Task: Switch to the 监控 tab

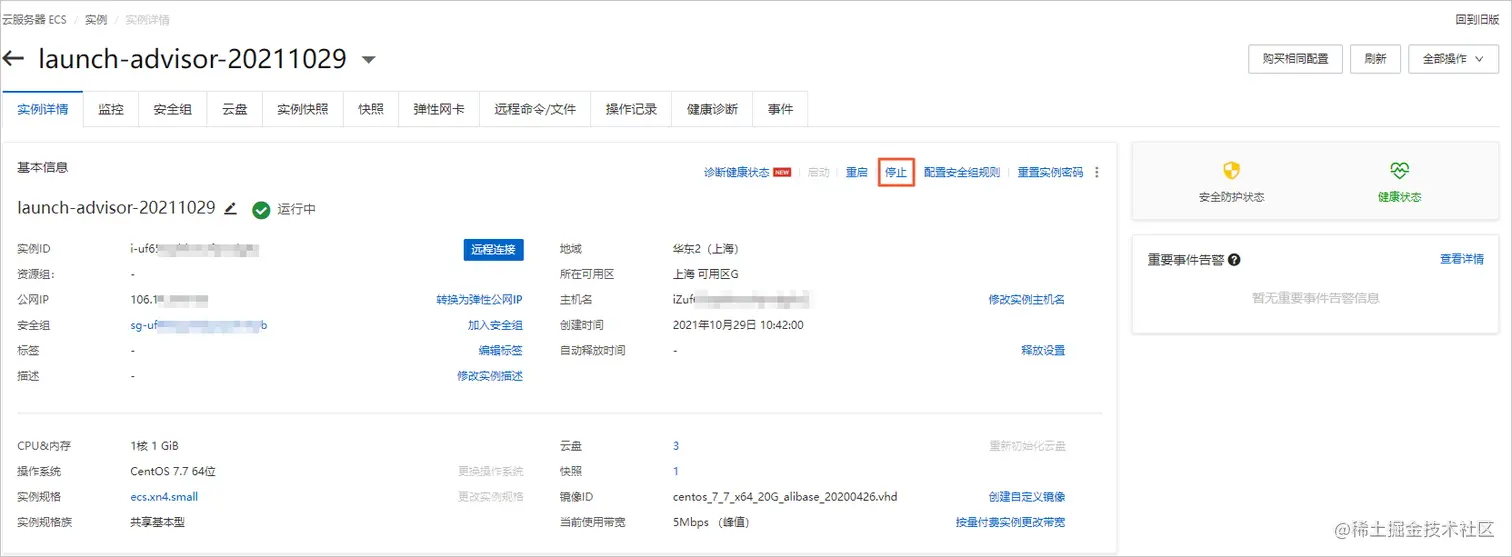Action: click(x=111, y=110)
